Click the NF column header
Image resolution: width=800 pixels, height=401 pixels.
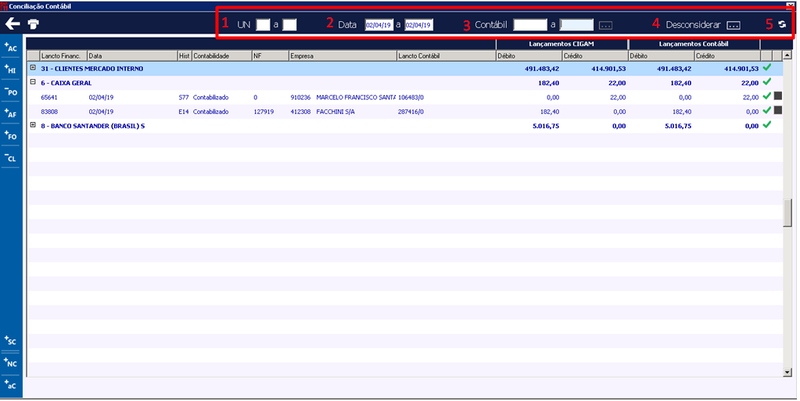tap(270, 56)
